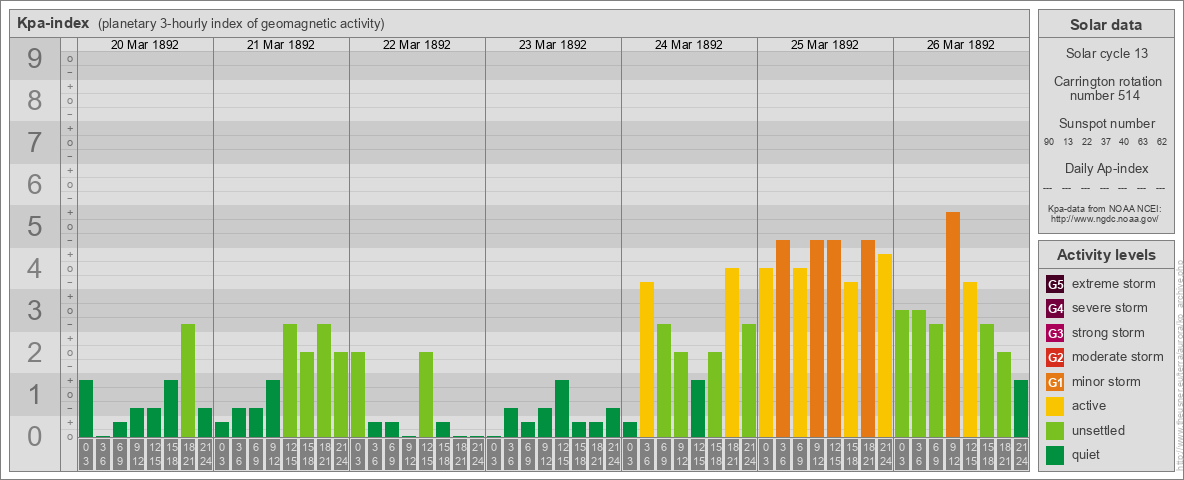The width and height of the screenshot is (1184, 480).
Task: Click the sunspot number value 13
Action: tap(1068, 142)
